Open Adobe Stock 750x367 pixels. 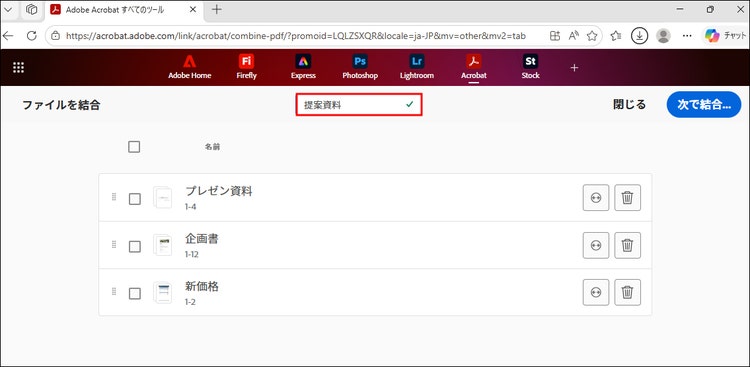[530, 67]
